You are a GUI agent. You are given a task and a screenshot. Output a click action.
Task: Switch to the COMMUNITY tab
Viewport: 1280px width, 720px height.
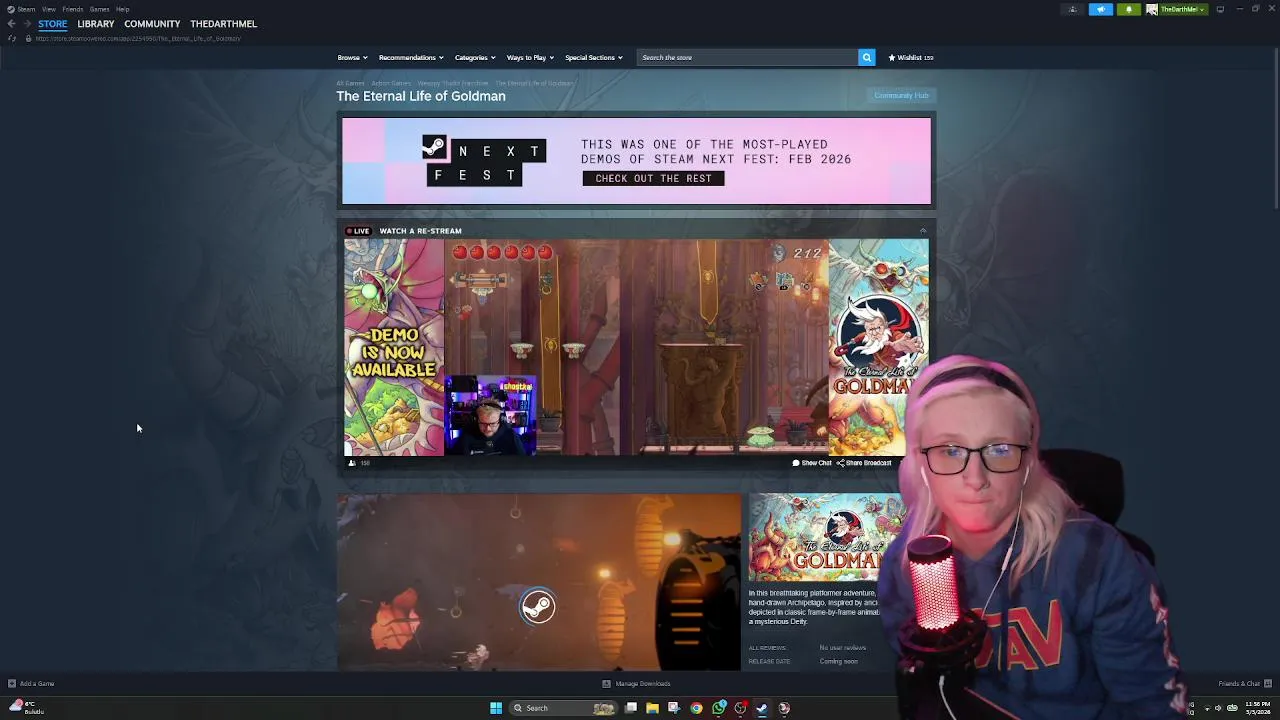pos(152,23)
